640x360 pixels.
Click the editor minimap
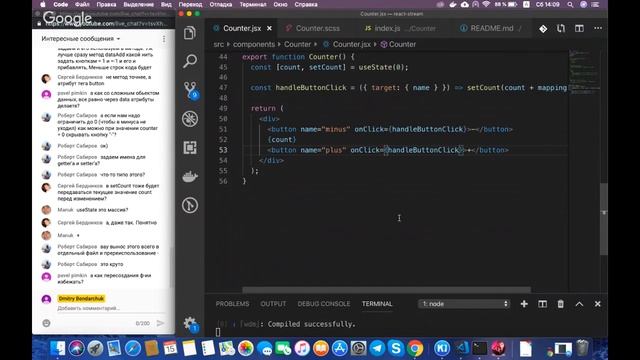(x=584, y=73)
